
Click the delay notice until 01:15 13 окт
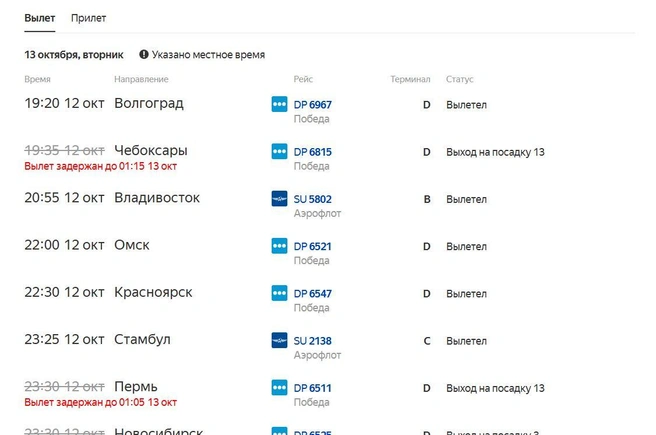[100, 166]
